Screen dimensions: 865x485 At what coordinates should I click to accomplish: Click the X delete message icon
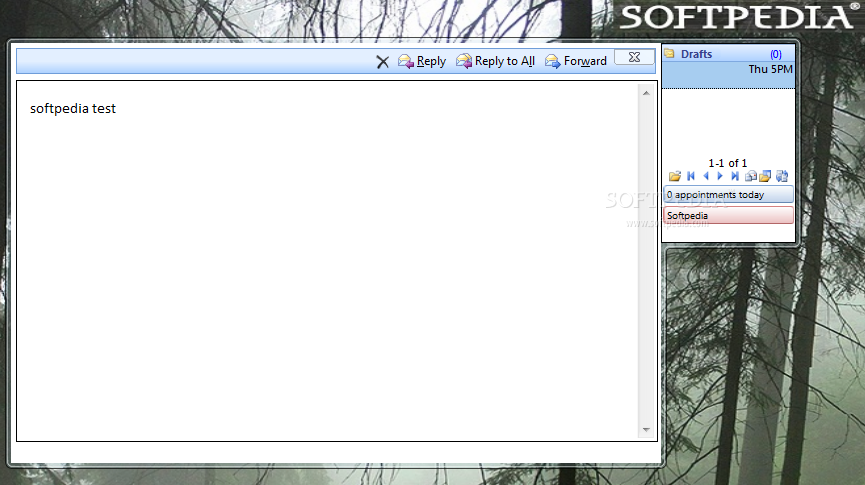pyautogui.click(x=382, y=62)
